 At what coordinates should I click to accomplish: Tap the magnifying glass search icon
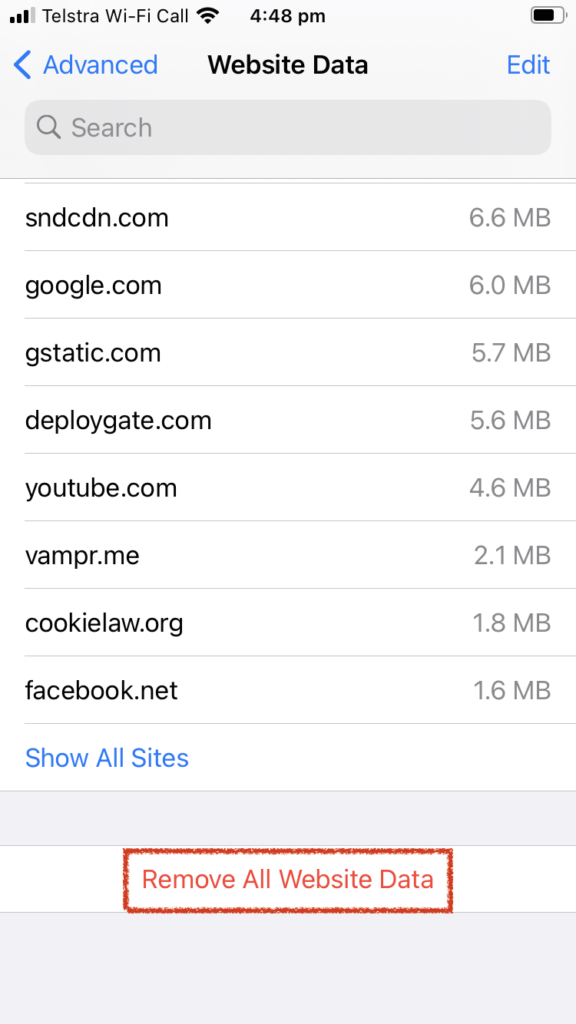click(48, 127)
